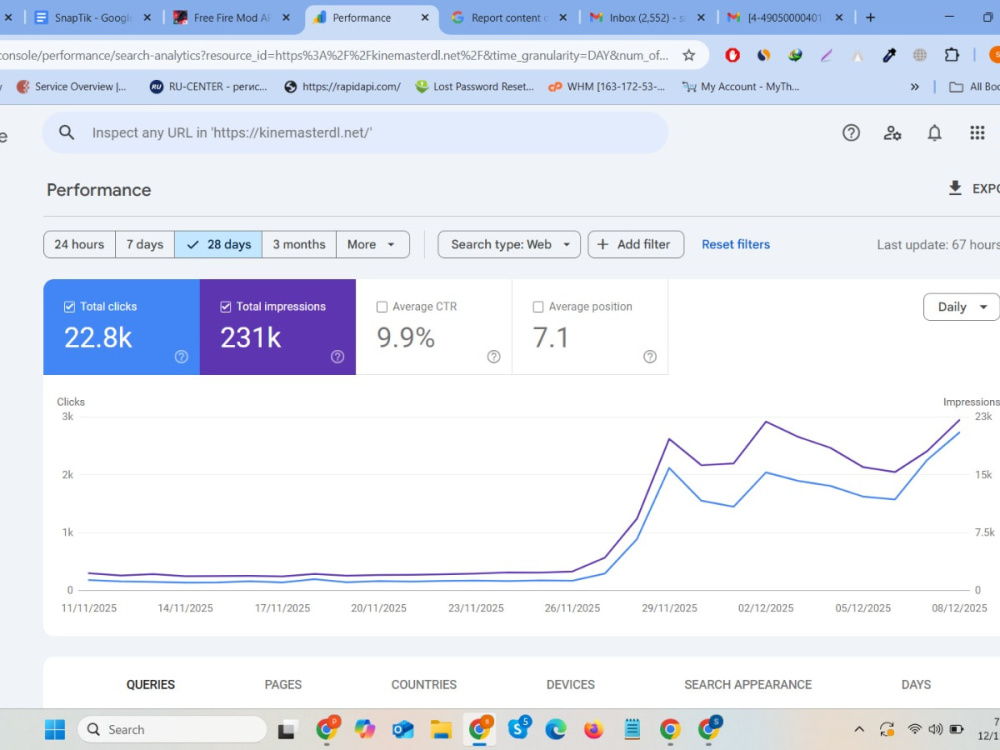Switch to Free Fire Mod browser tab

click(232, 18)
